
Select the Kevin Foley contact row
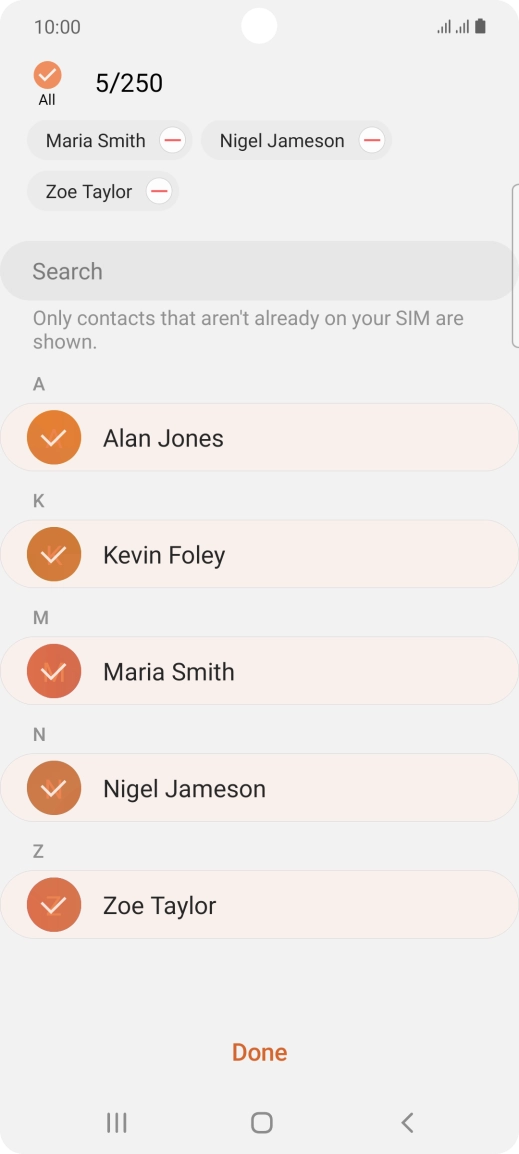259,554
